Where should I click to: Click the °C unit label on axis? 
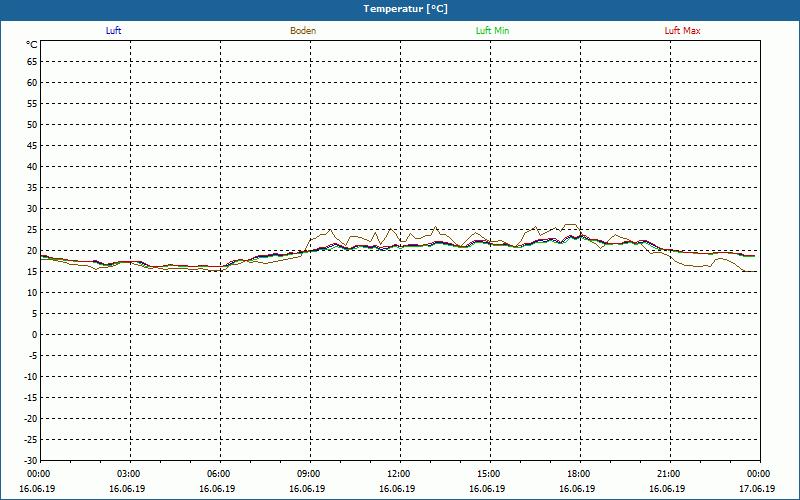(32, 45)
